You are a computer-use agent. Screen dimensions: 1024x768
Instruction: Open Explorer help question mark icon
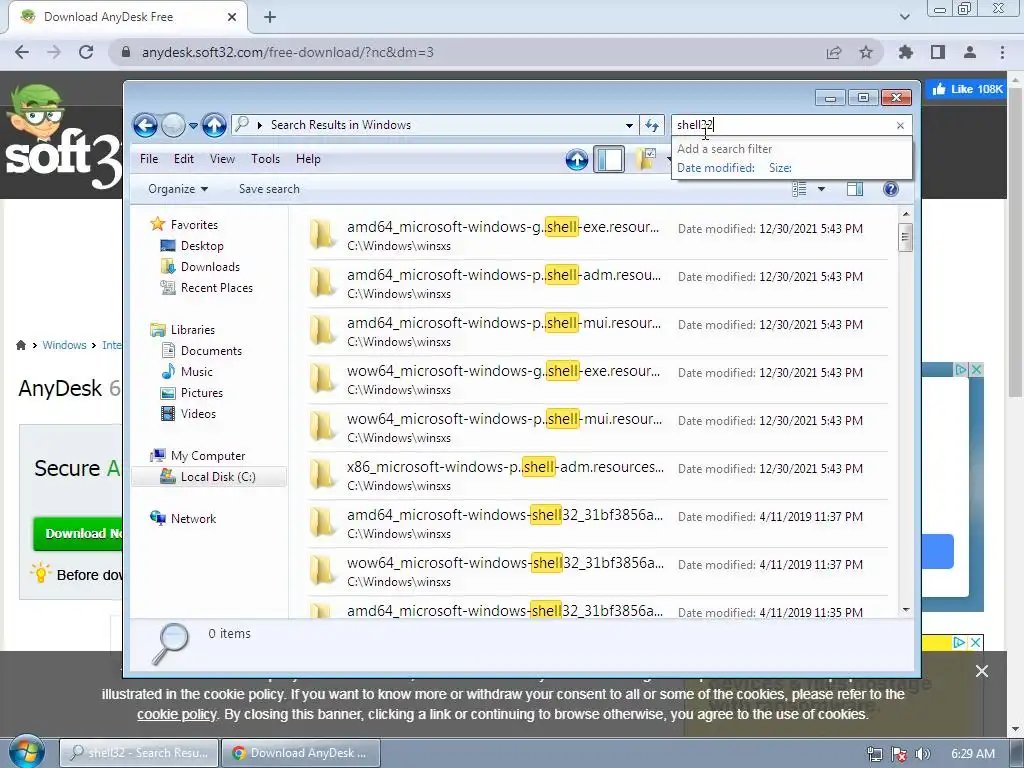click(x=891, y=189)
